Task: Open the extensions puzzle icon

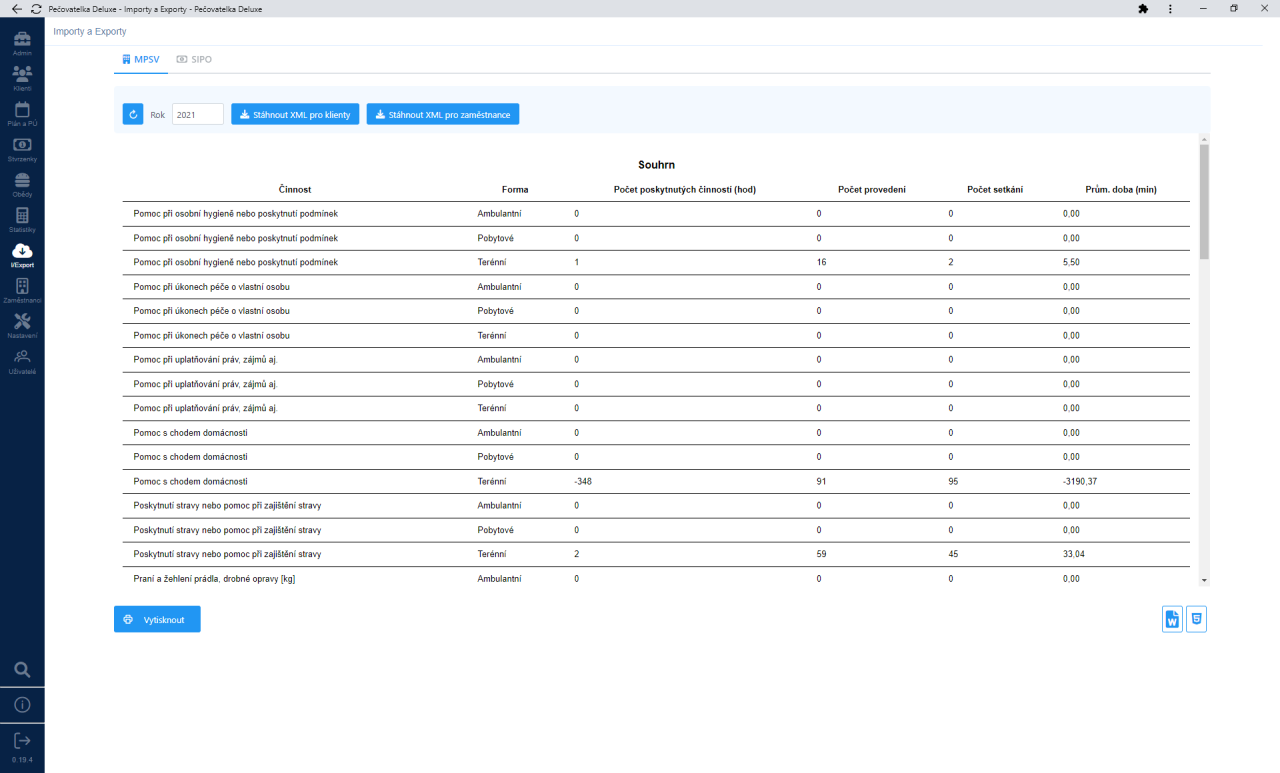Action: click(x=1143, y=8)
